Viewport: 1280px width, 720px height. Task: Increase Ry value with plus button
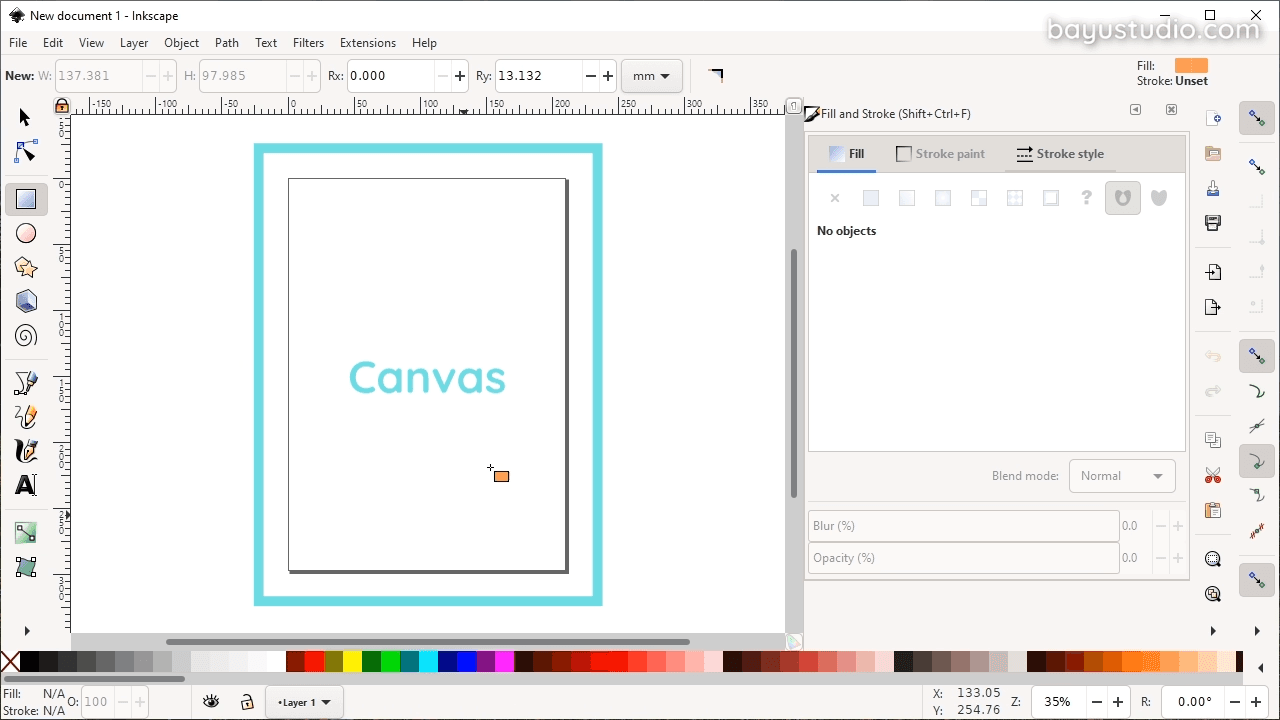coord(608,76)
